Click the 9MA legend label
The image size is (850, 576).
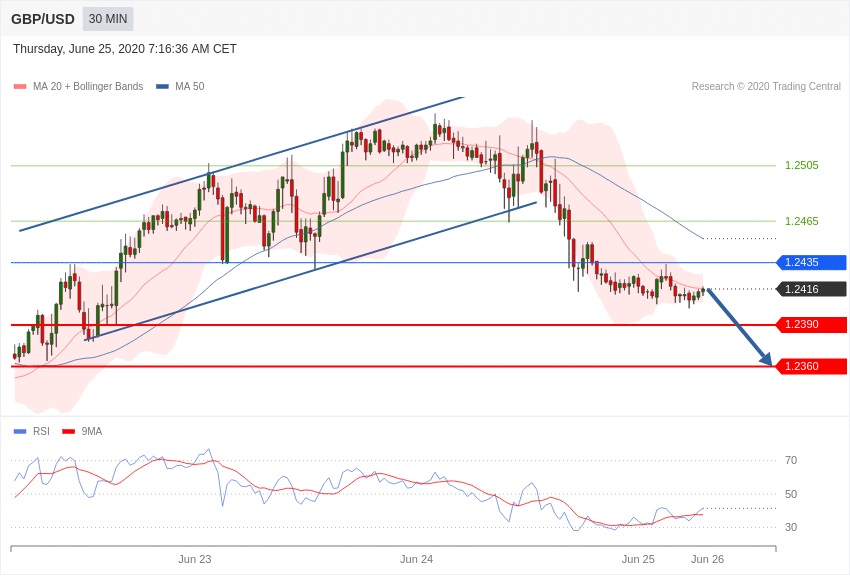[x=92, y=431]
